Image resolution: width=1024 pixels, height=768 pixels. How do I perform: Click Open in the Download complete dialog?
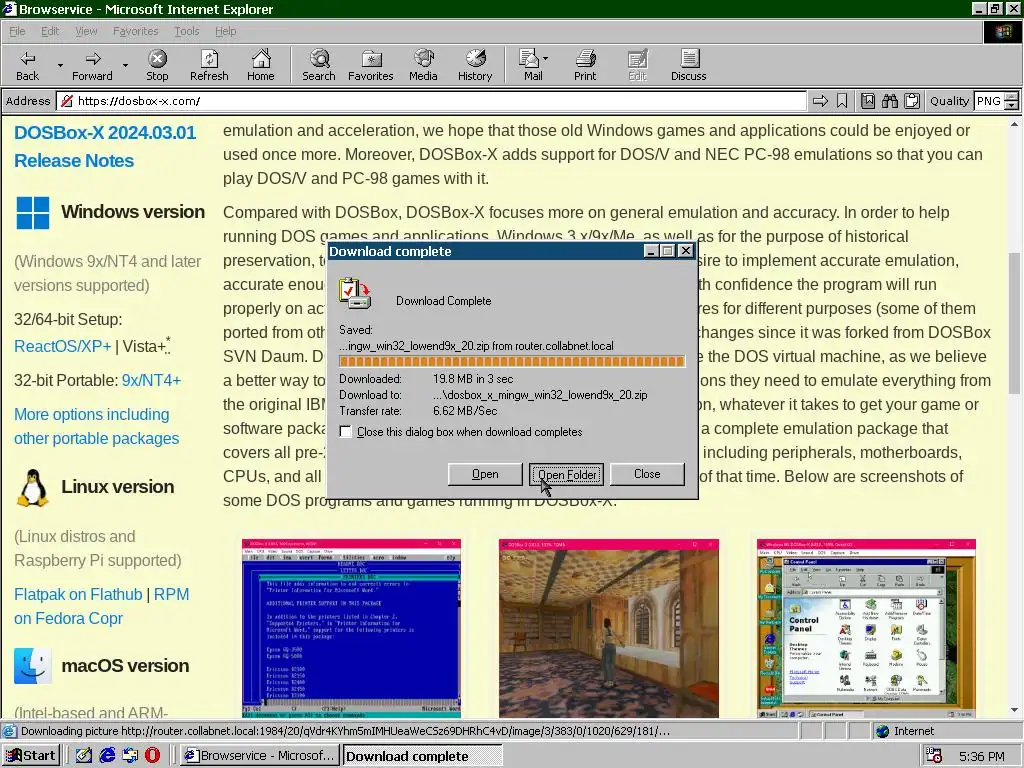tap(485, 474)
